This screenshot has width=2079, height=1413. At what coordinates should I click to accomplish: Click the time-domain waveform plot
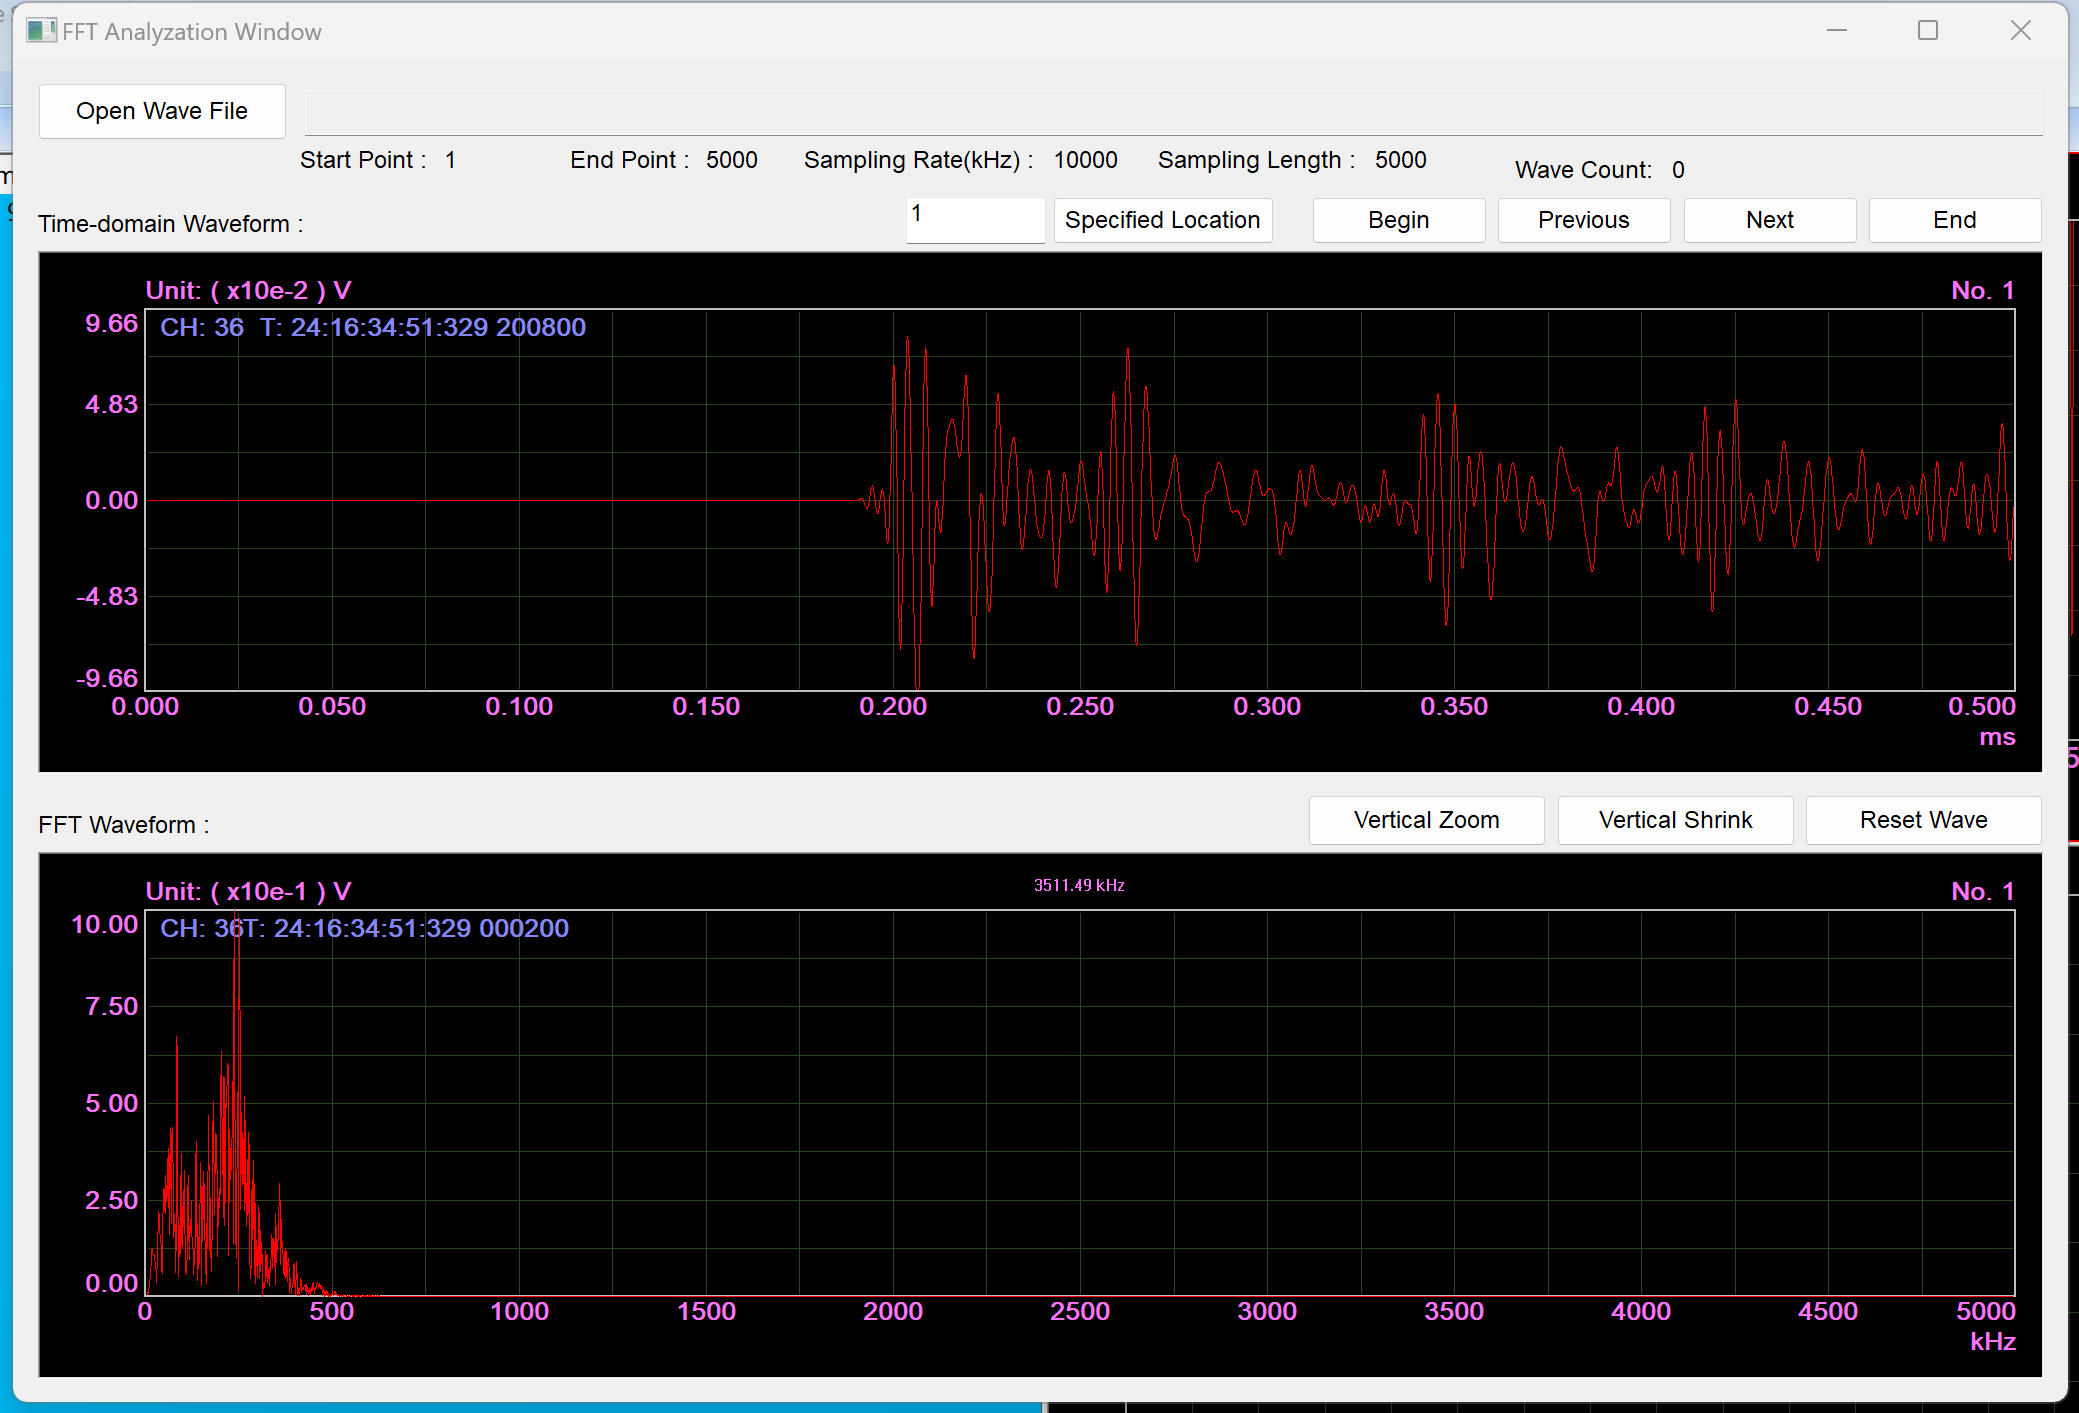point(1080,500)
